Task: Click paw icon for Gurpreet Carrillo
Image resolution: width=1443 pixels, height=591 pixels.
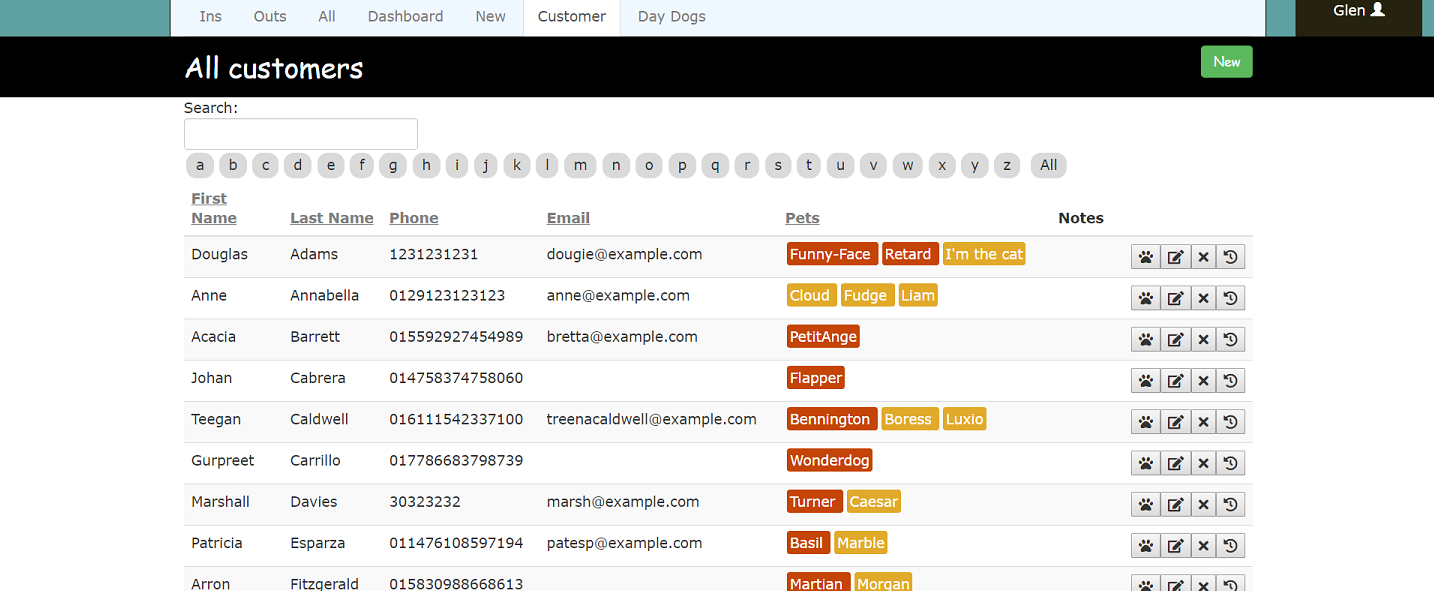Action: coord(1146,463)
